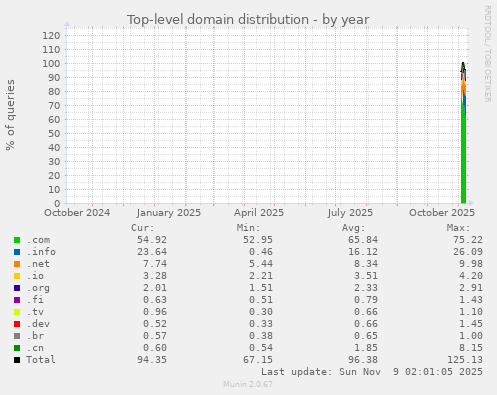
Task: Click the 120 y-axis tick label
Action: click(x=51, y=36)
